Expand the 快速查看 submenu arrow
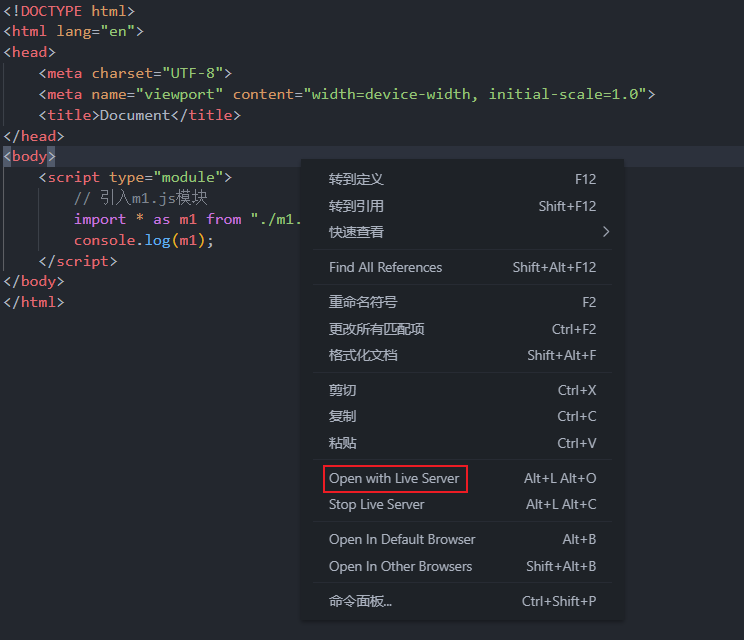The height and width of the screenshot is (640, 744). (x=605, y=232)
